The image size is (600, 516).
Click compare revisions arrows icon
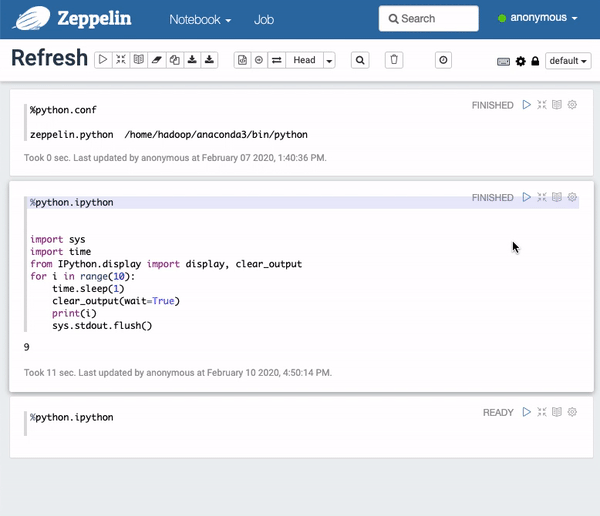click(277, 60)
